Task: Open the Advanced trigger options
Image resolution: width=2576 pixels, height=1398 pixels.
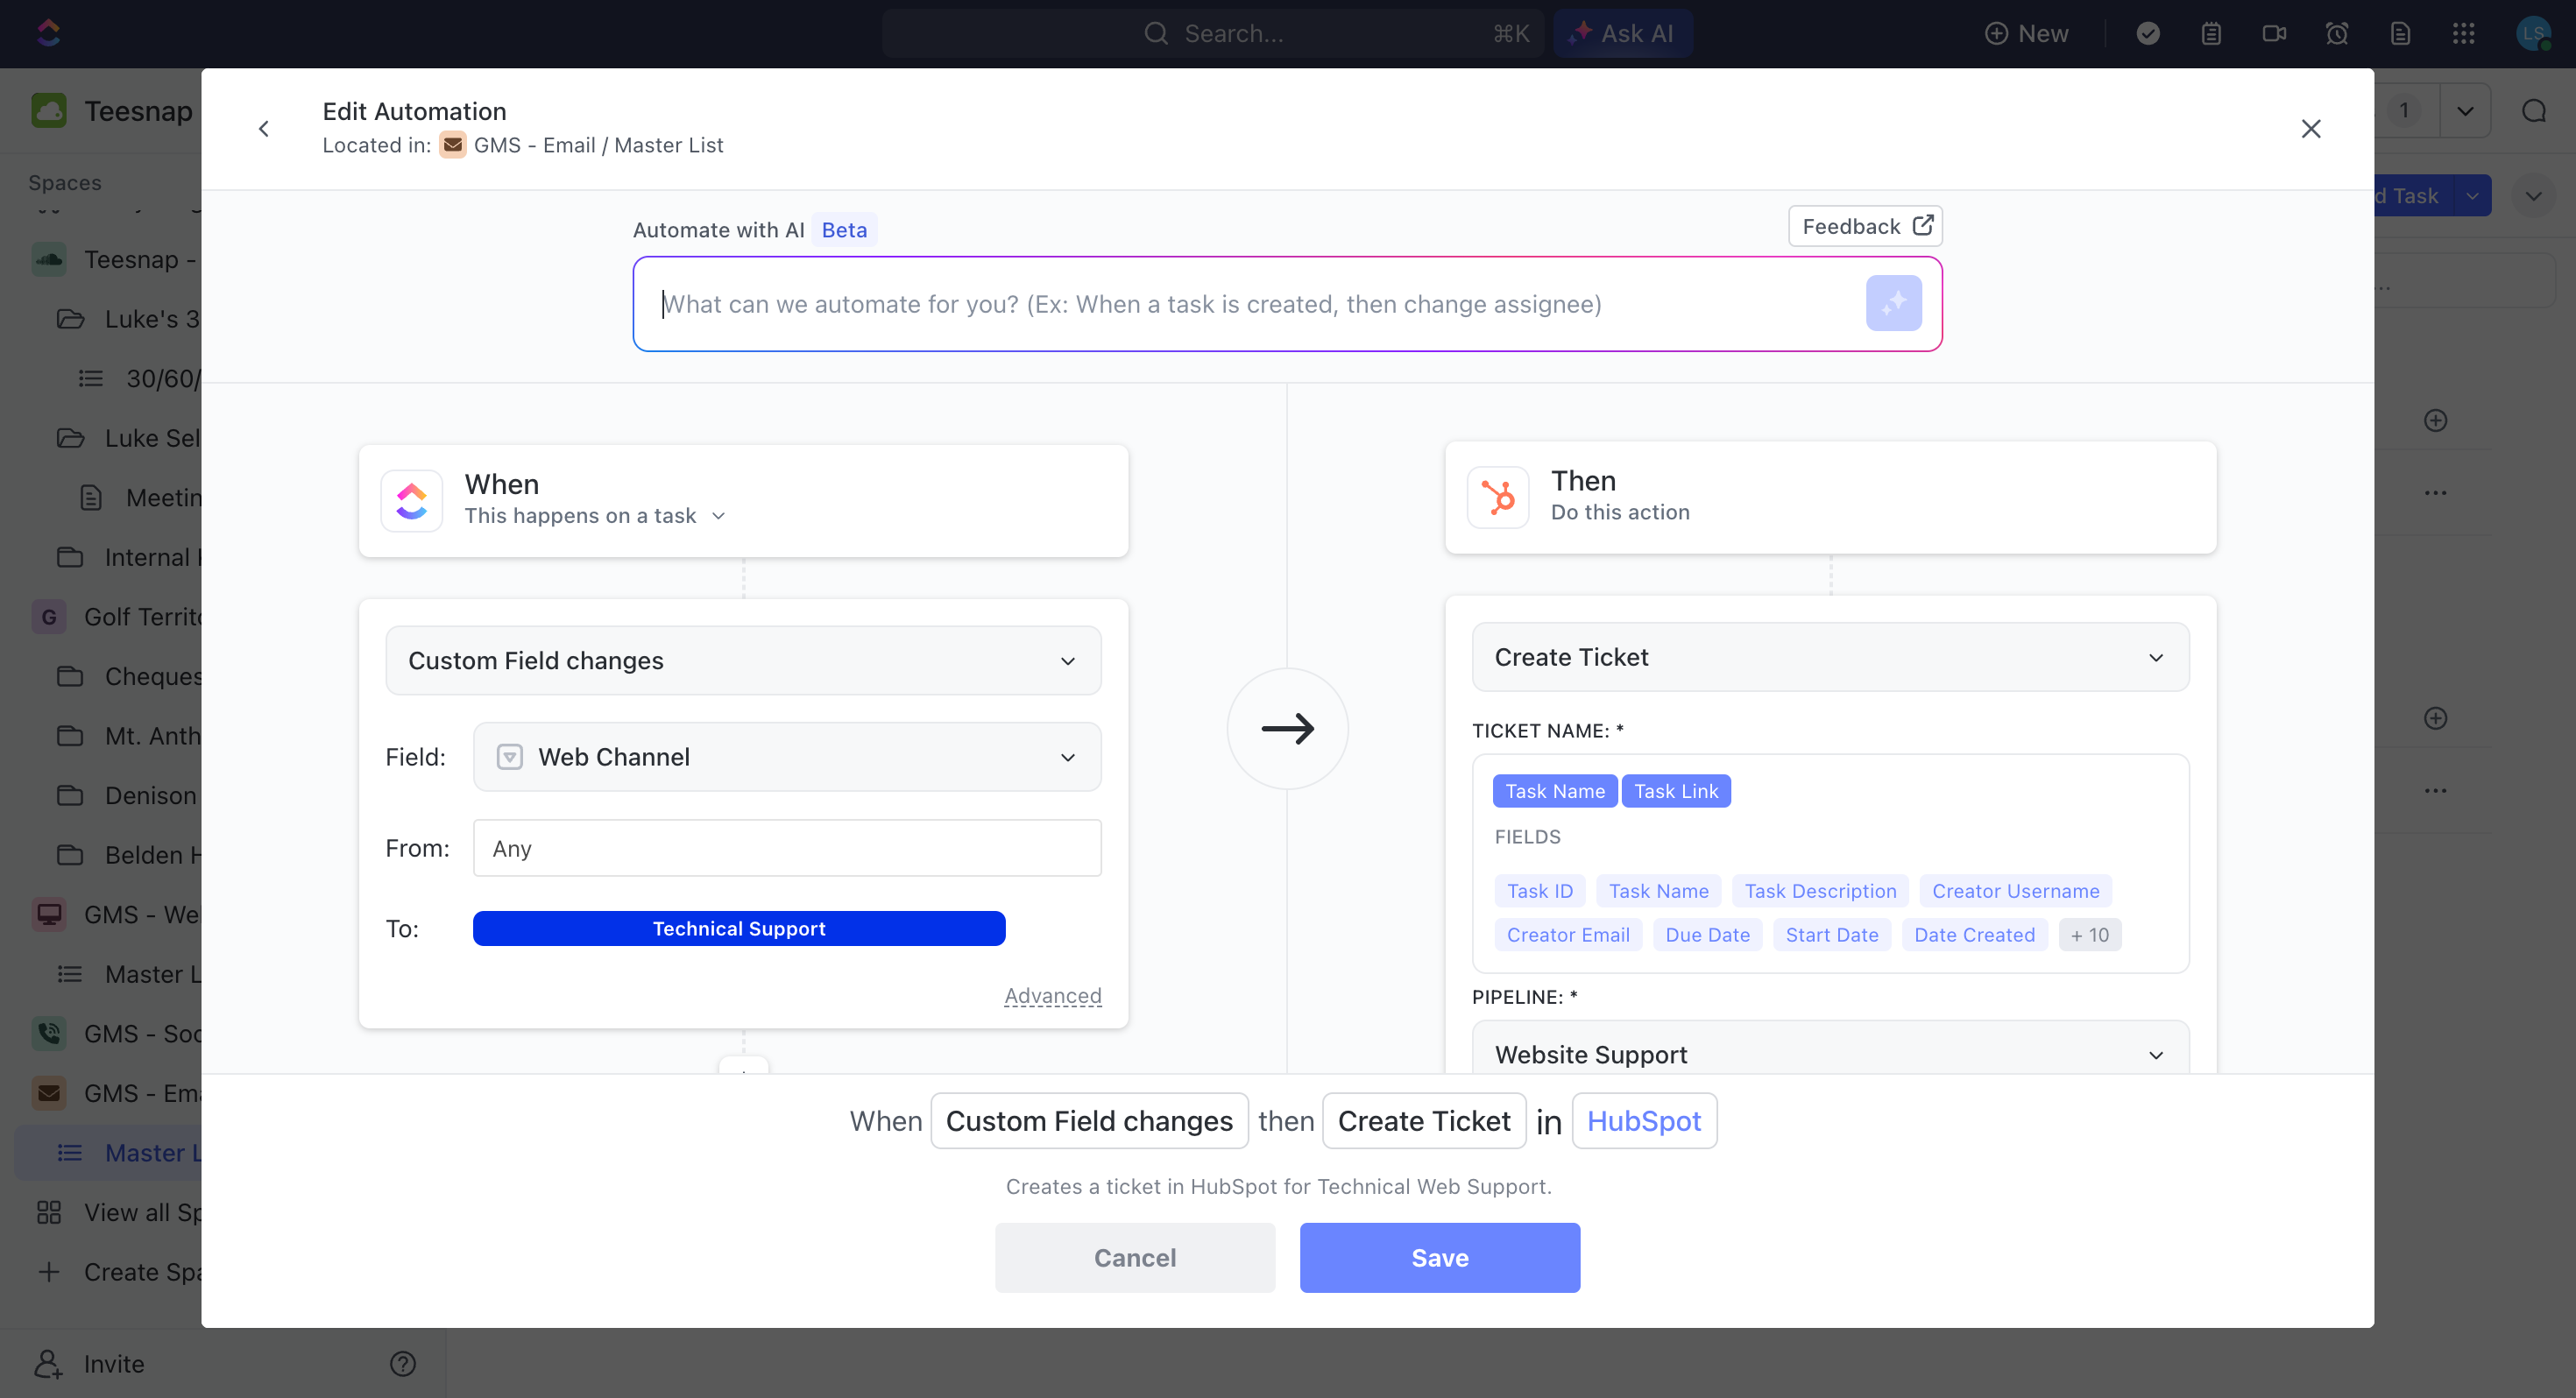Action: 1052,995
